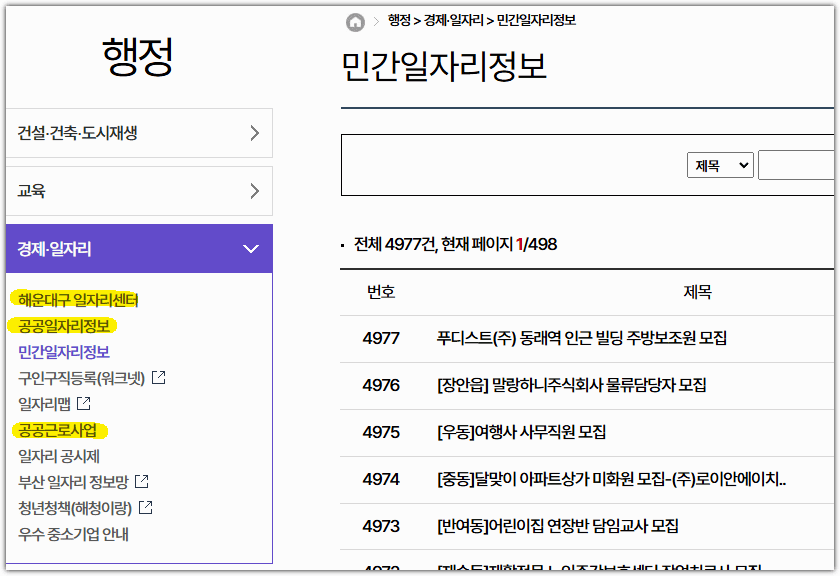Viewport: 840px width, 576px height.
Task: Open 공공근로사업 submenu link
Action: [x=57, y=430]
